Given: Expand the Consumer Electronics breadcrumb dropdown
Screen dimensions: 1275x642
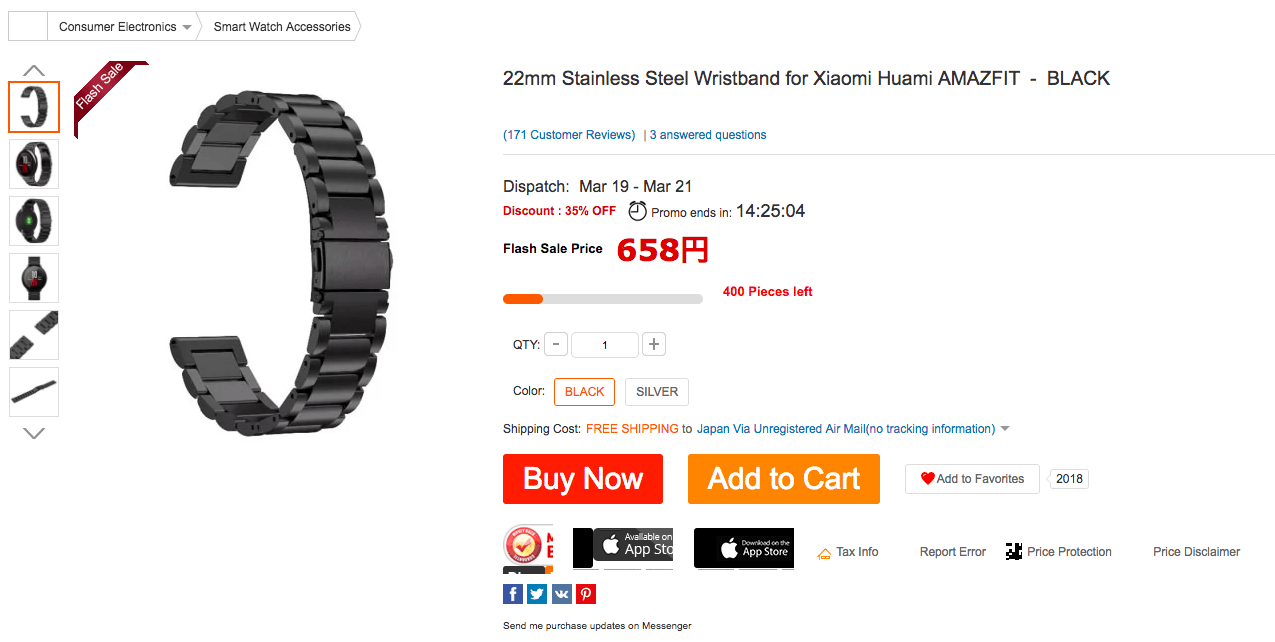Looking at the screenshot, I should (187, 27).
